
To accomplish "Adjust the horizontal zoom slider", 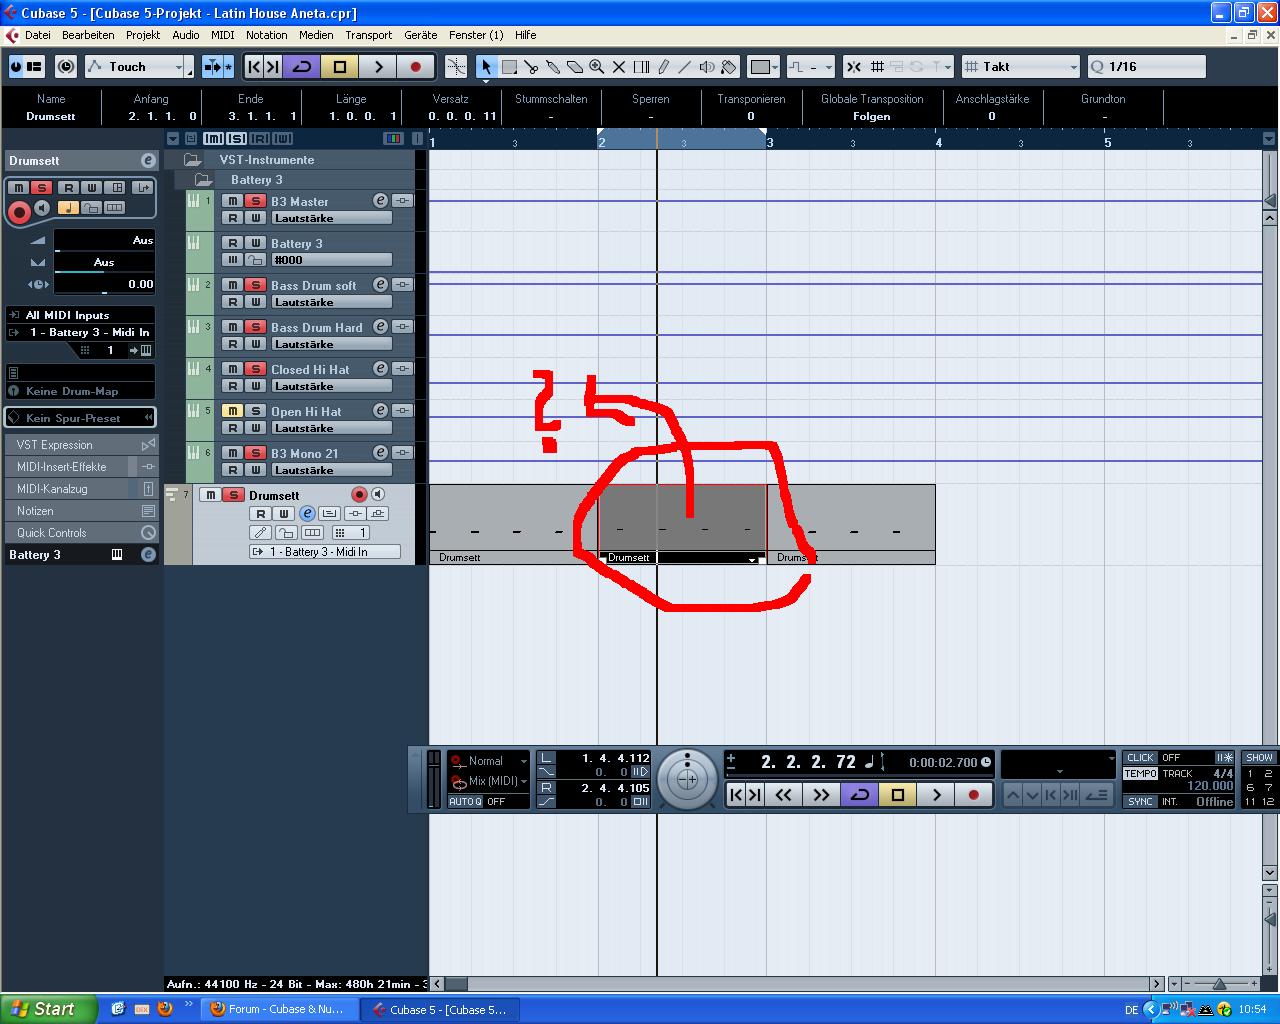I will [1219, 984].
